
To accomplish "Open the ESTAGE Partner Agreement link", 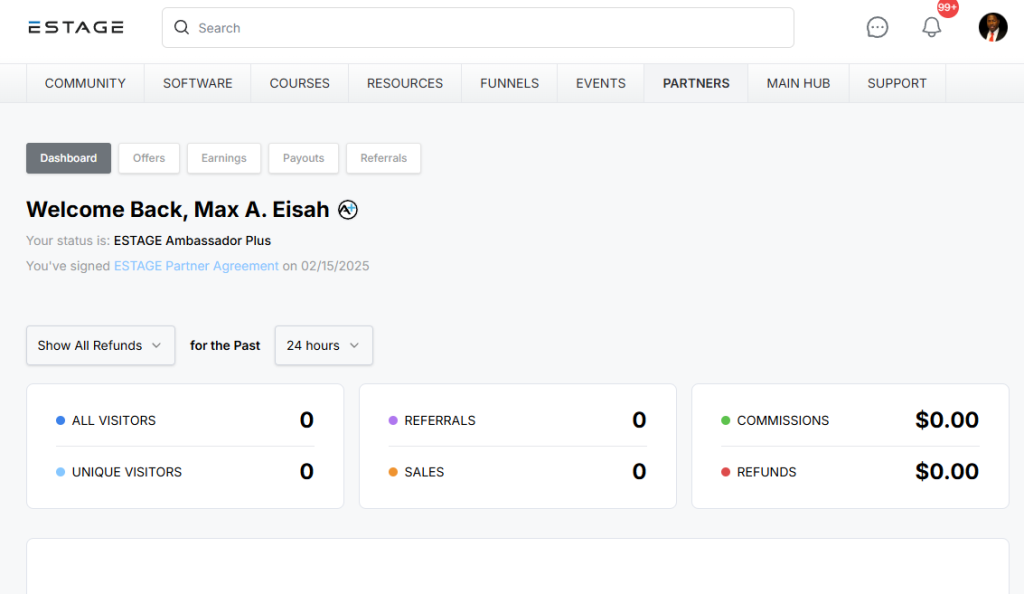I will (196, 266).
